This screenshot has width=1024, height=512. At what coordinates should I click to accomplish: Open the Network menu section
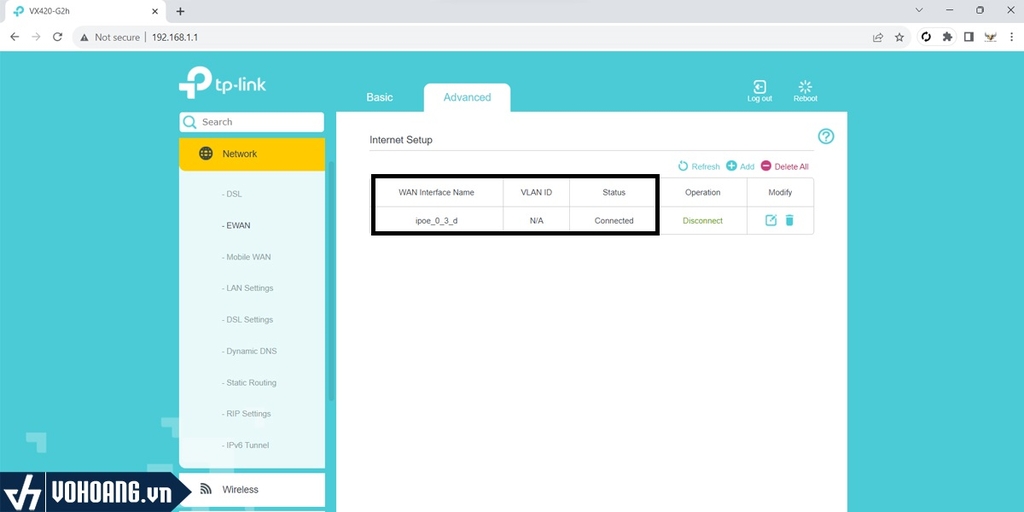[x=251, y=154]
